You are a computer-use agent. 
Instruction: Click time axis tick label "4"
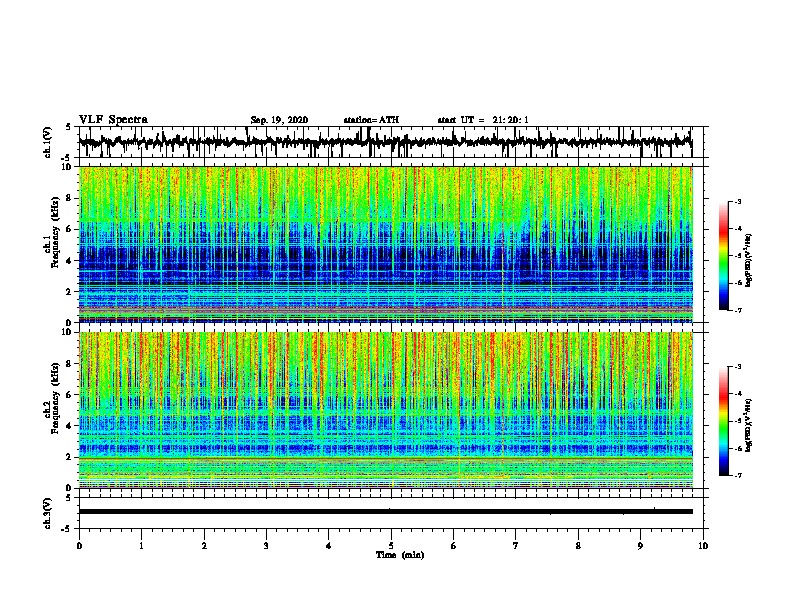point(329,545)
